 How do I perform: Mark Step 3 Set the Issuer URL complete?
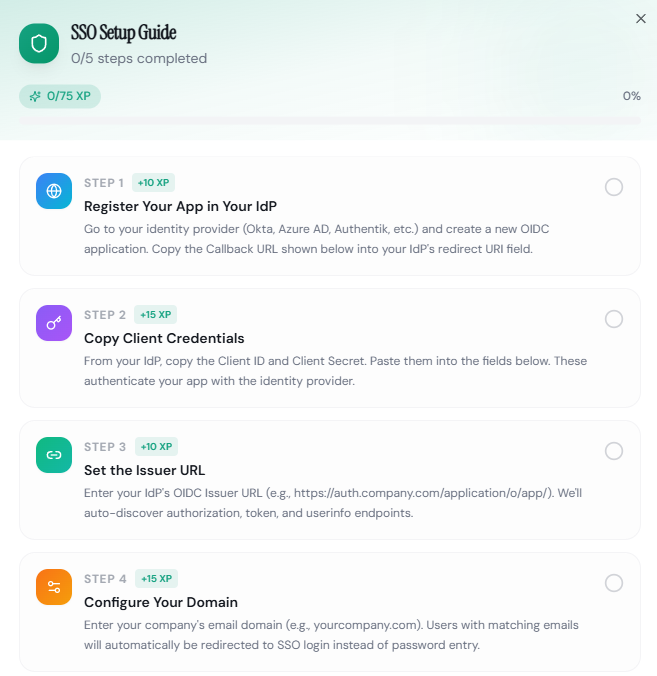613,451
